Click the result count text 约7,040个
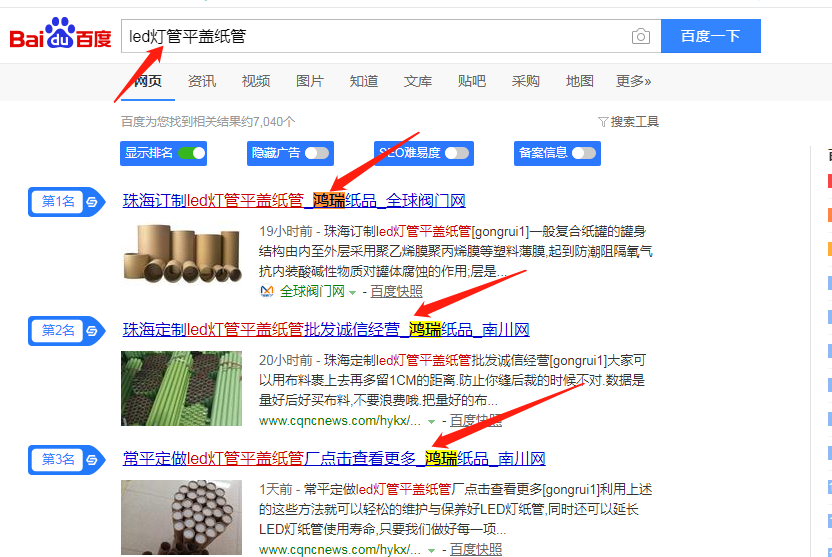832x557 pixels. tap(267, 122)
